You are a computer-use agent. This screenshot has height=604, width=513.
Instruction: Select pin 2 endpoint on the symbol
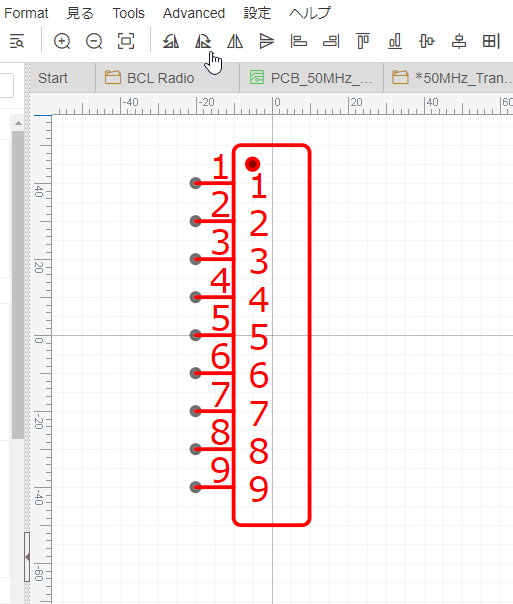196,221
